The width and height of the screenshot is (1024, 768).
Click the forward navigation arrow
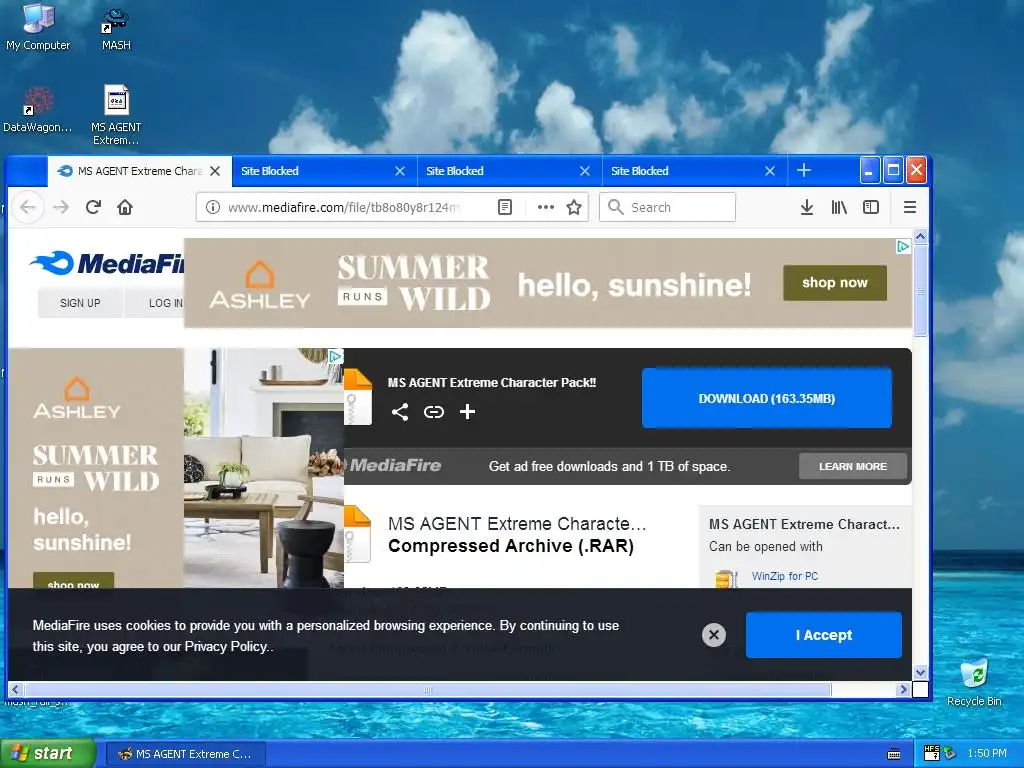[x=61, y=207]
